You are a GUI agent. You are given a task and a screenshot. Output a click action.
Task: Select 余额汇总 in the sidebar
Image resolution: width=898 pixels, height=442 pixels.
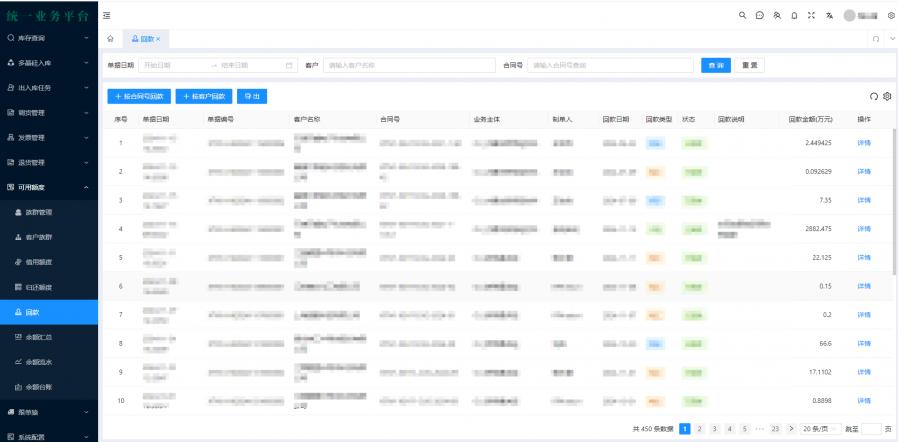point(40,336)
